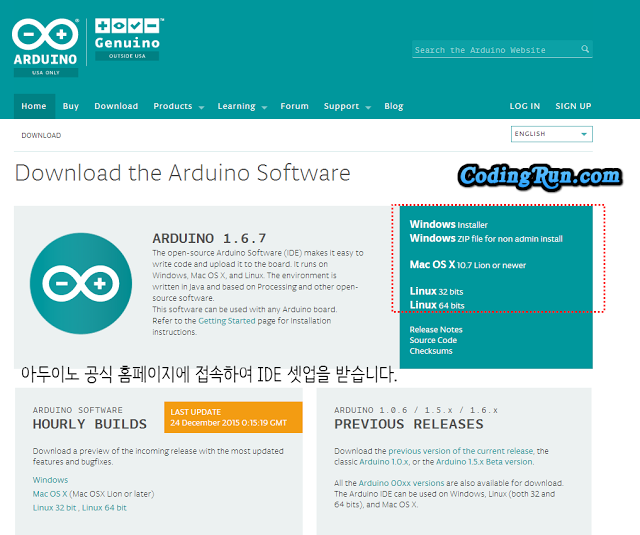
Task: Click the PREVIOUS RELEASES heading
Action: click(x=409, y=424)
